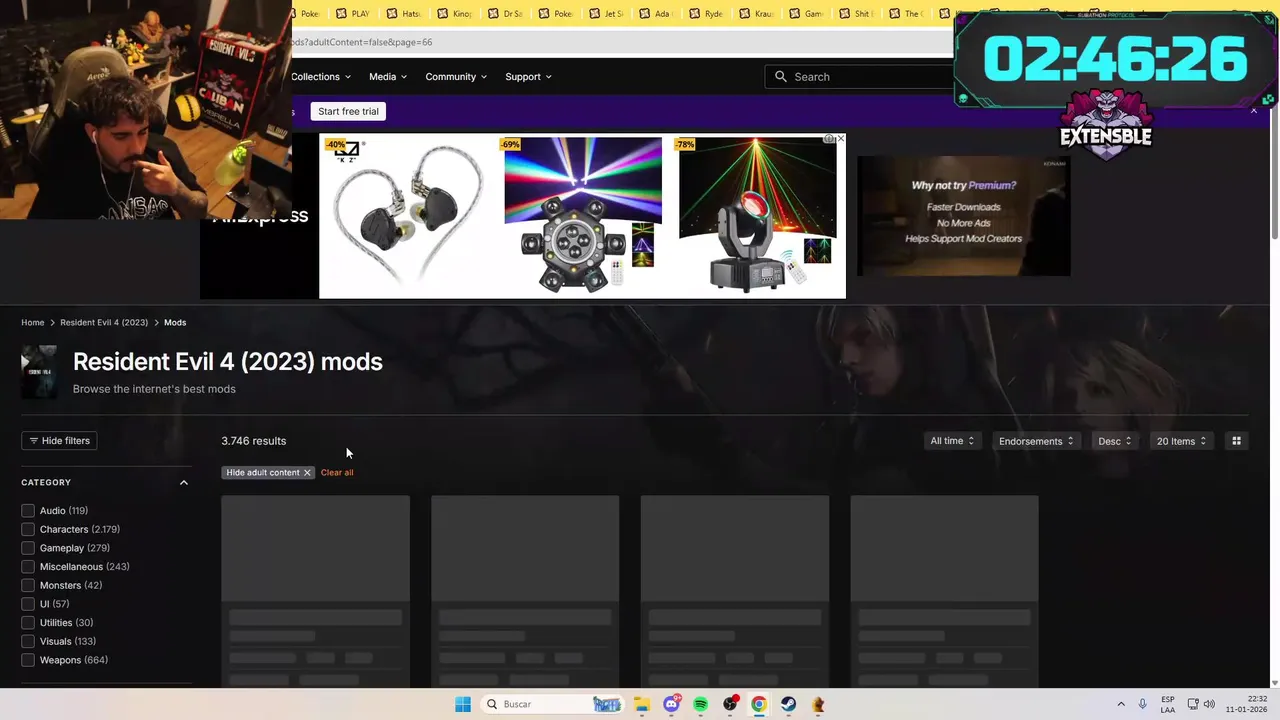Open the network tray icon
This screenshot has height=720, width=1280.
click(1193, 704)
